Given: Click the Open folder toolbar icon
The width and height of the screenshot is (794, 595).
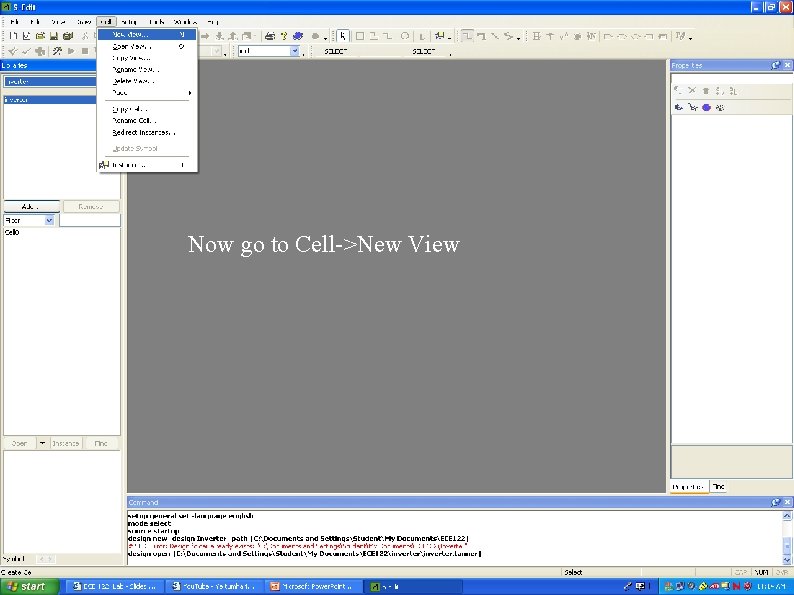Looking at the screenshot, I should point(40,36).
